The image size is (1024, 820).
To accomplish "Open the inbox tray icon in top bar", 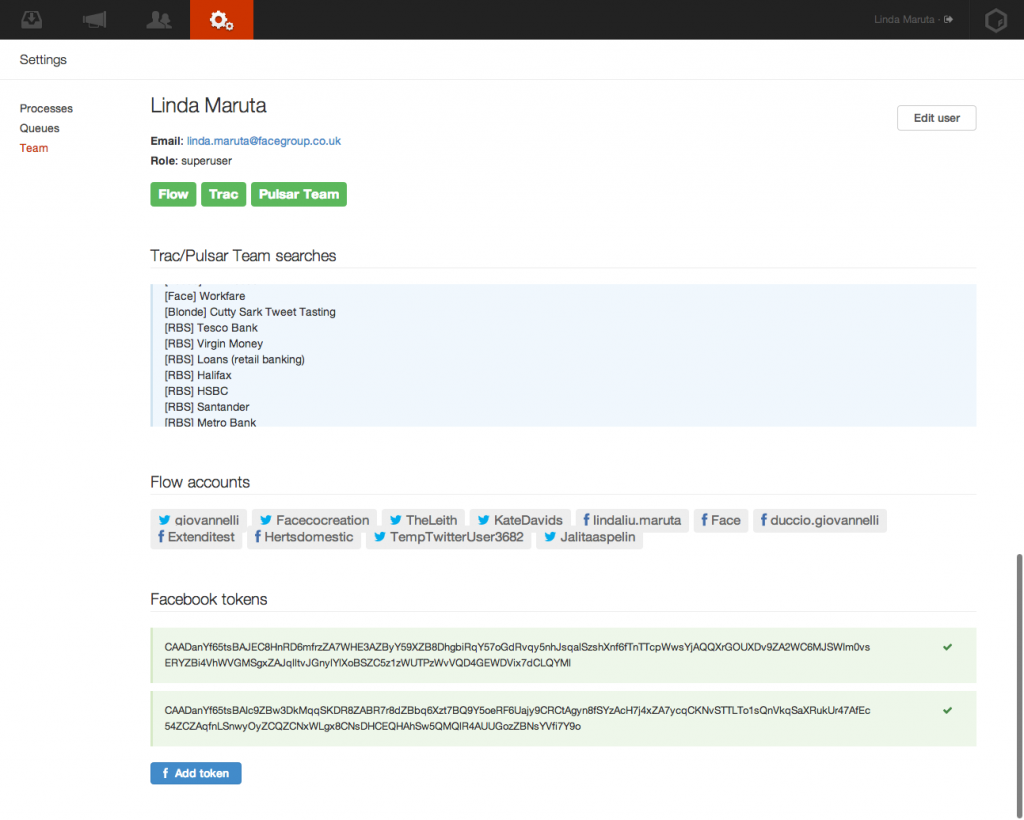I will pyautogui.click(x=31, y=20).
